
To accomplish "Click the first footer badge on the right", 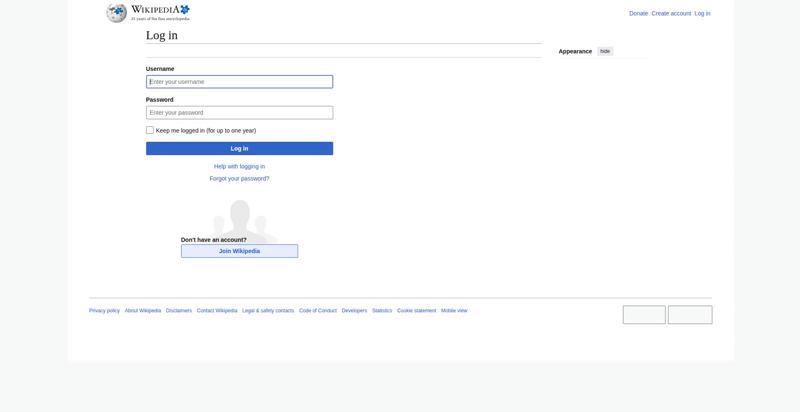I will [x=644, y=315].
